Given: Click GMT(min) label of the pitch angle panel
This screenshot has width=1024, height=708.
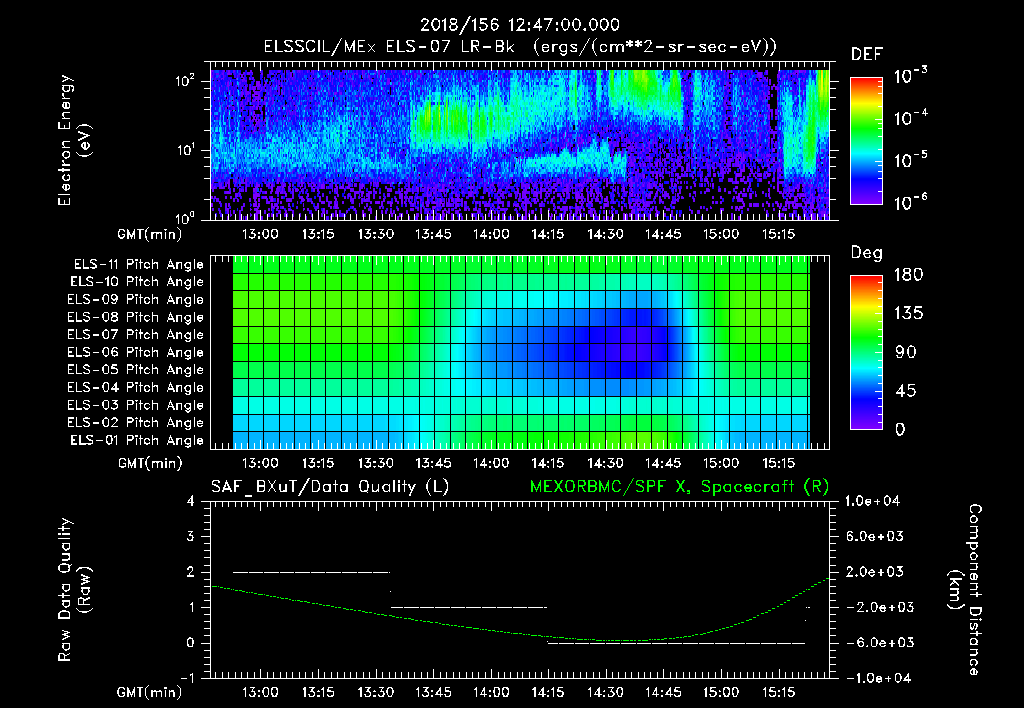Looking at the screenshot, I should tap(150, 463).
